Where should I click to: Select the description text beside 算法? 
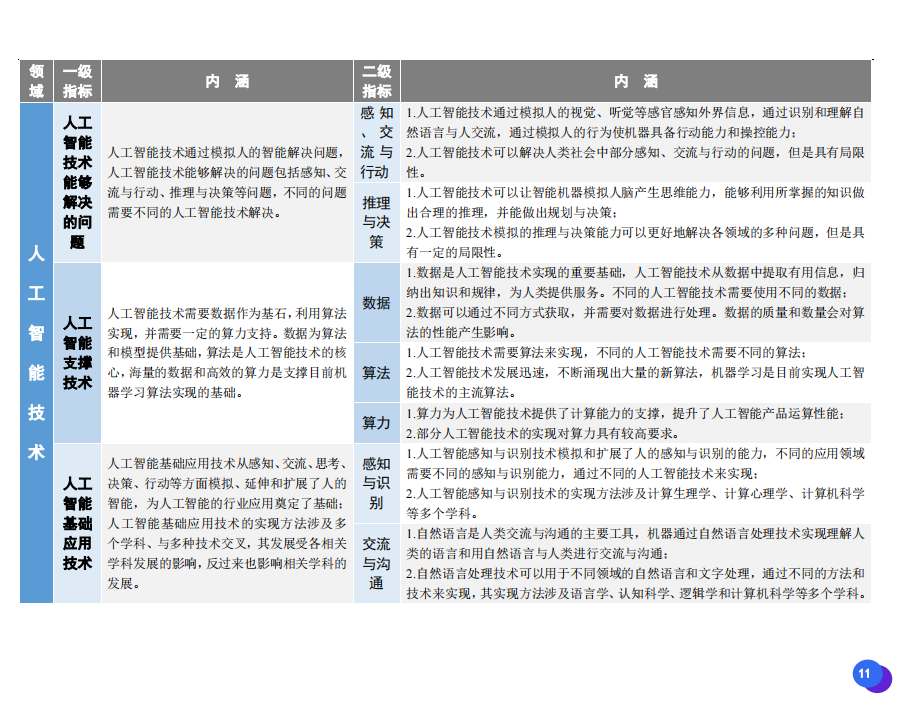pos(636,373)
